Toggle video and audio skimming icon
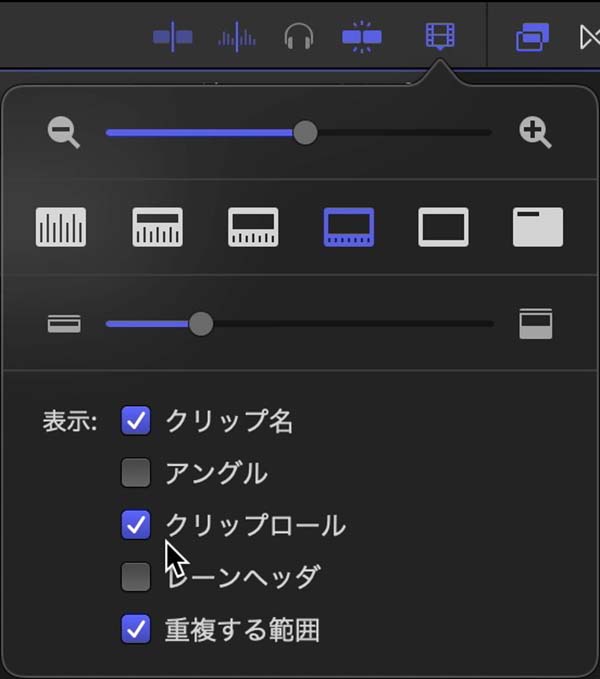The image size is (600, 679). [x=173, y=37]
